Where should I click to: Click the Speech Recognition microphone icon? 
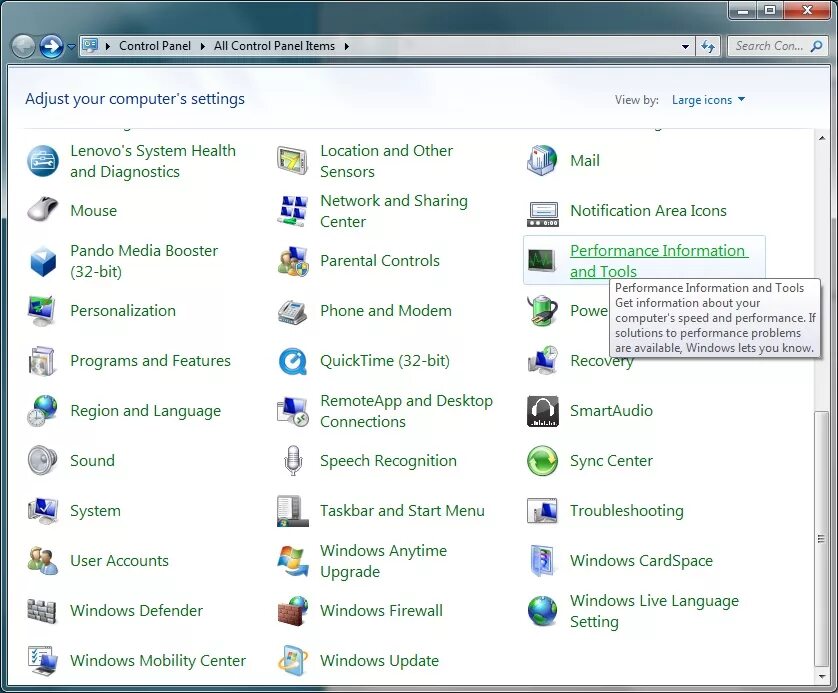coord(293,461)
